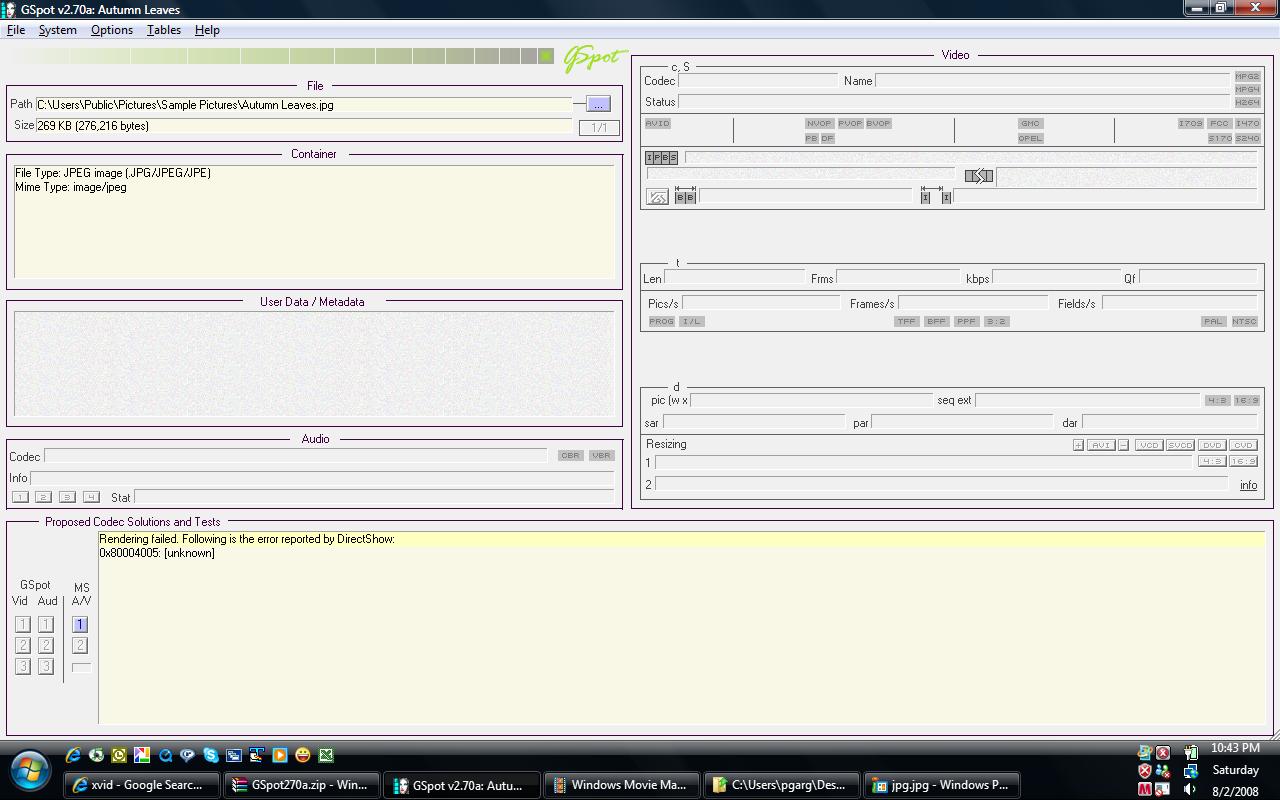Image resolution: width=1280 pixels, height=800 pixels.
Task: Click the packed bitstream icon left of B-B
Action: point(657,197)
